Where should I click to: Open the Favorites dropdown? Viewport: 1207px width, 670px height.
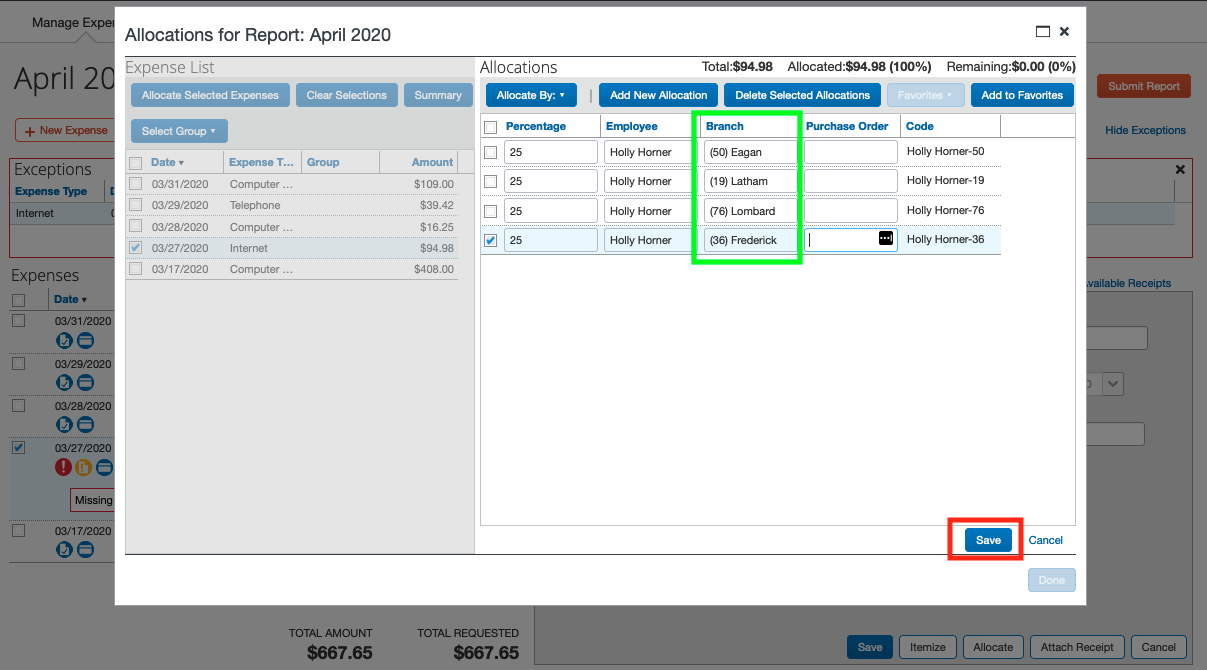point(926,95)
